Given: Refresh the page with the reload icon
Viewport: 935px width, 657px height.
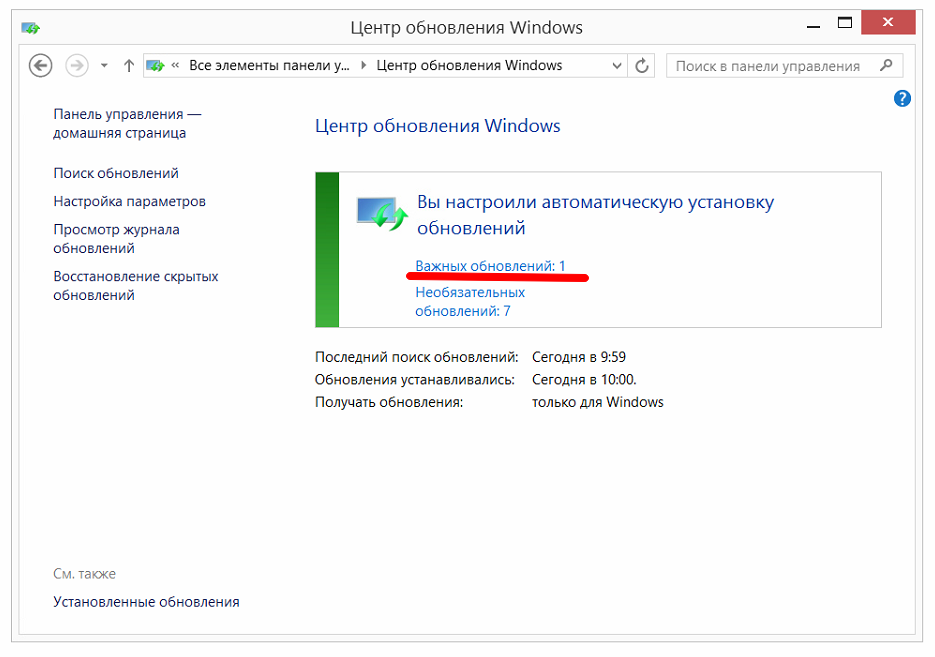Looking at the screenshot, I should pyautogui.click(x=643, y=66).
